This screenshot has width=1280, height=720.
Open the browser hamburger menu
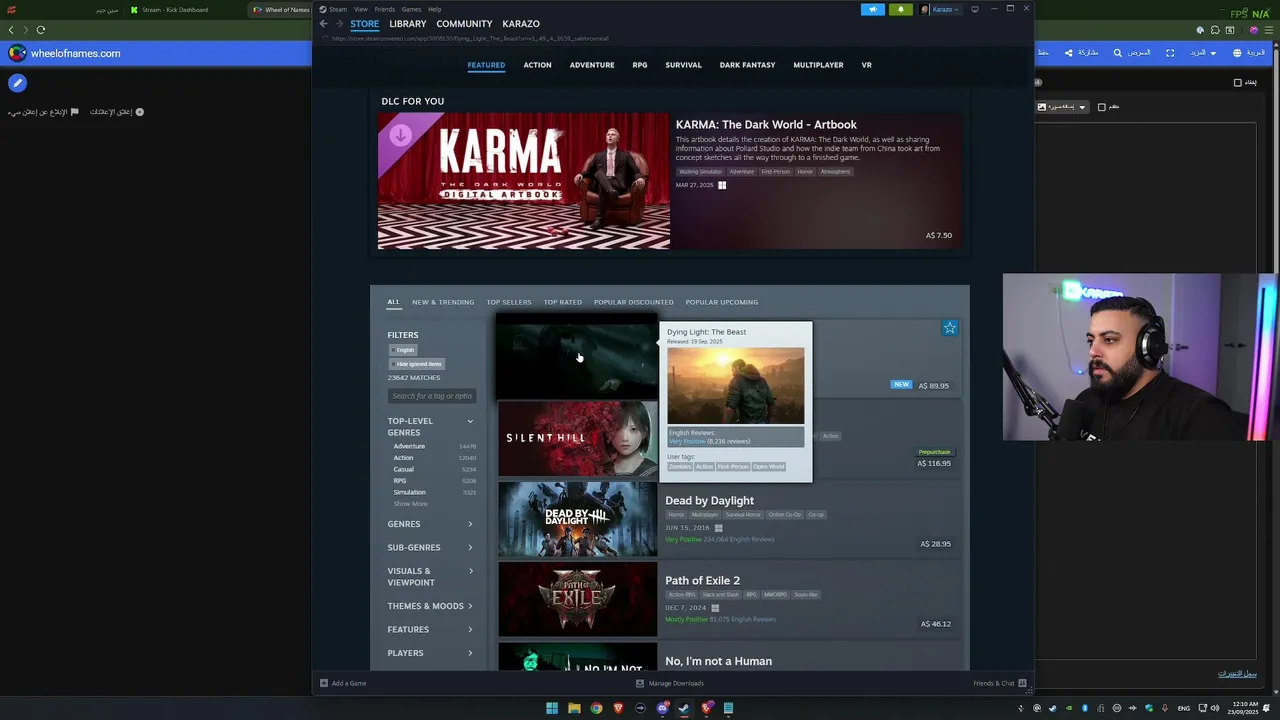point(1268,30)
